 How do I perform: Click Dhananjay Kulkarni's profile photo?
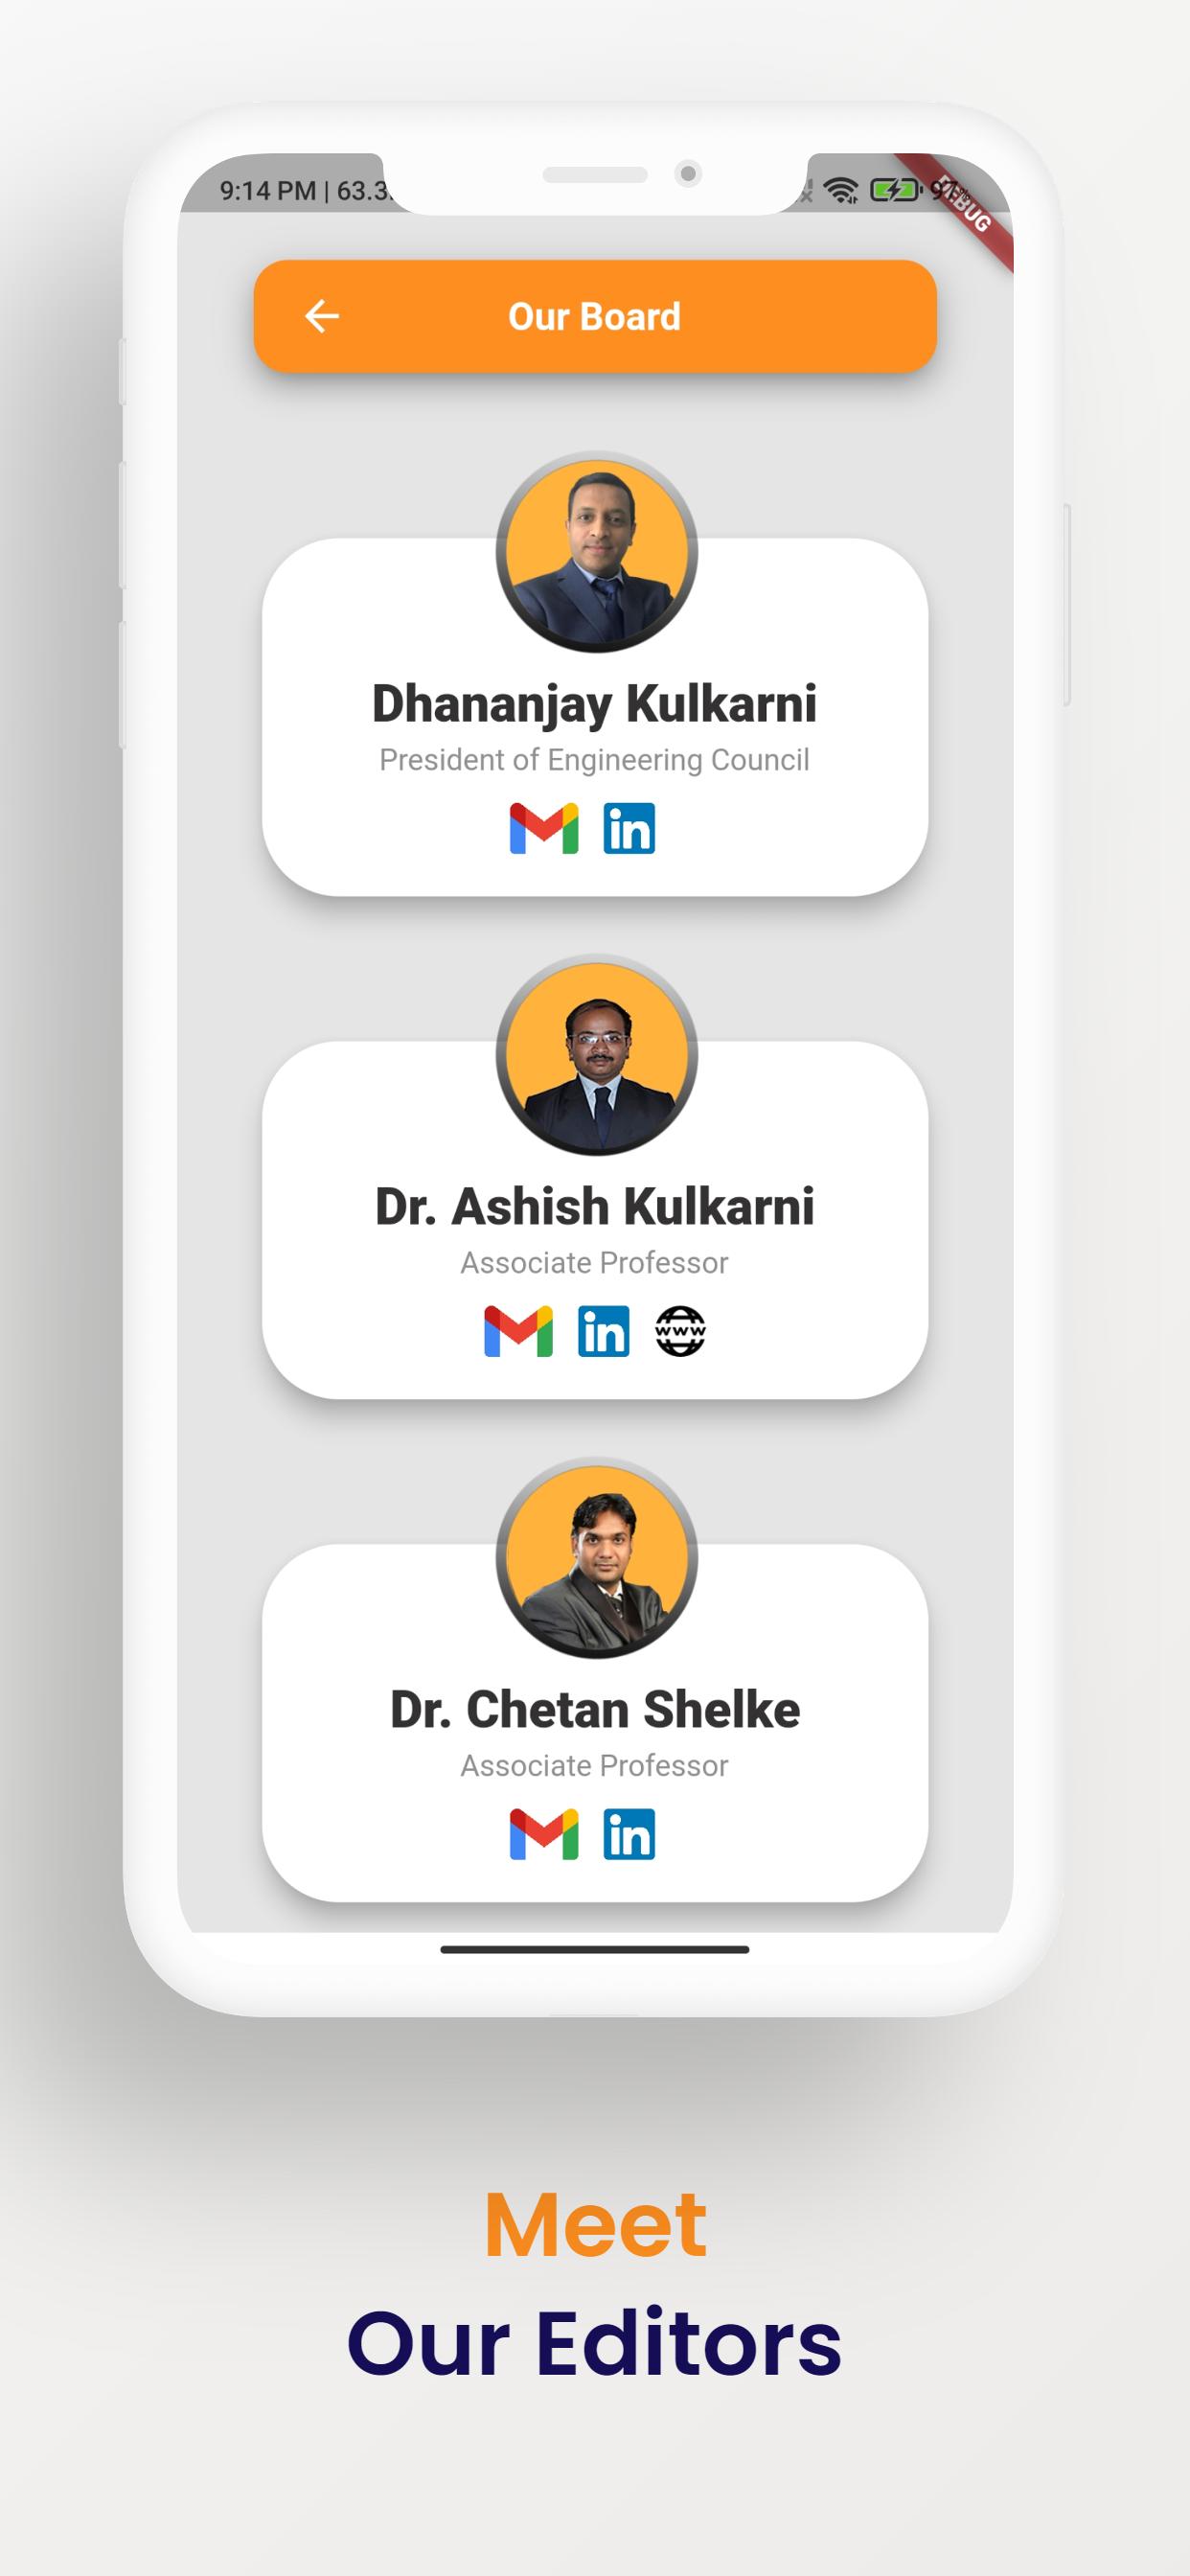point(597,551)
